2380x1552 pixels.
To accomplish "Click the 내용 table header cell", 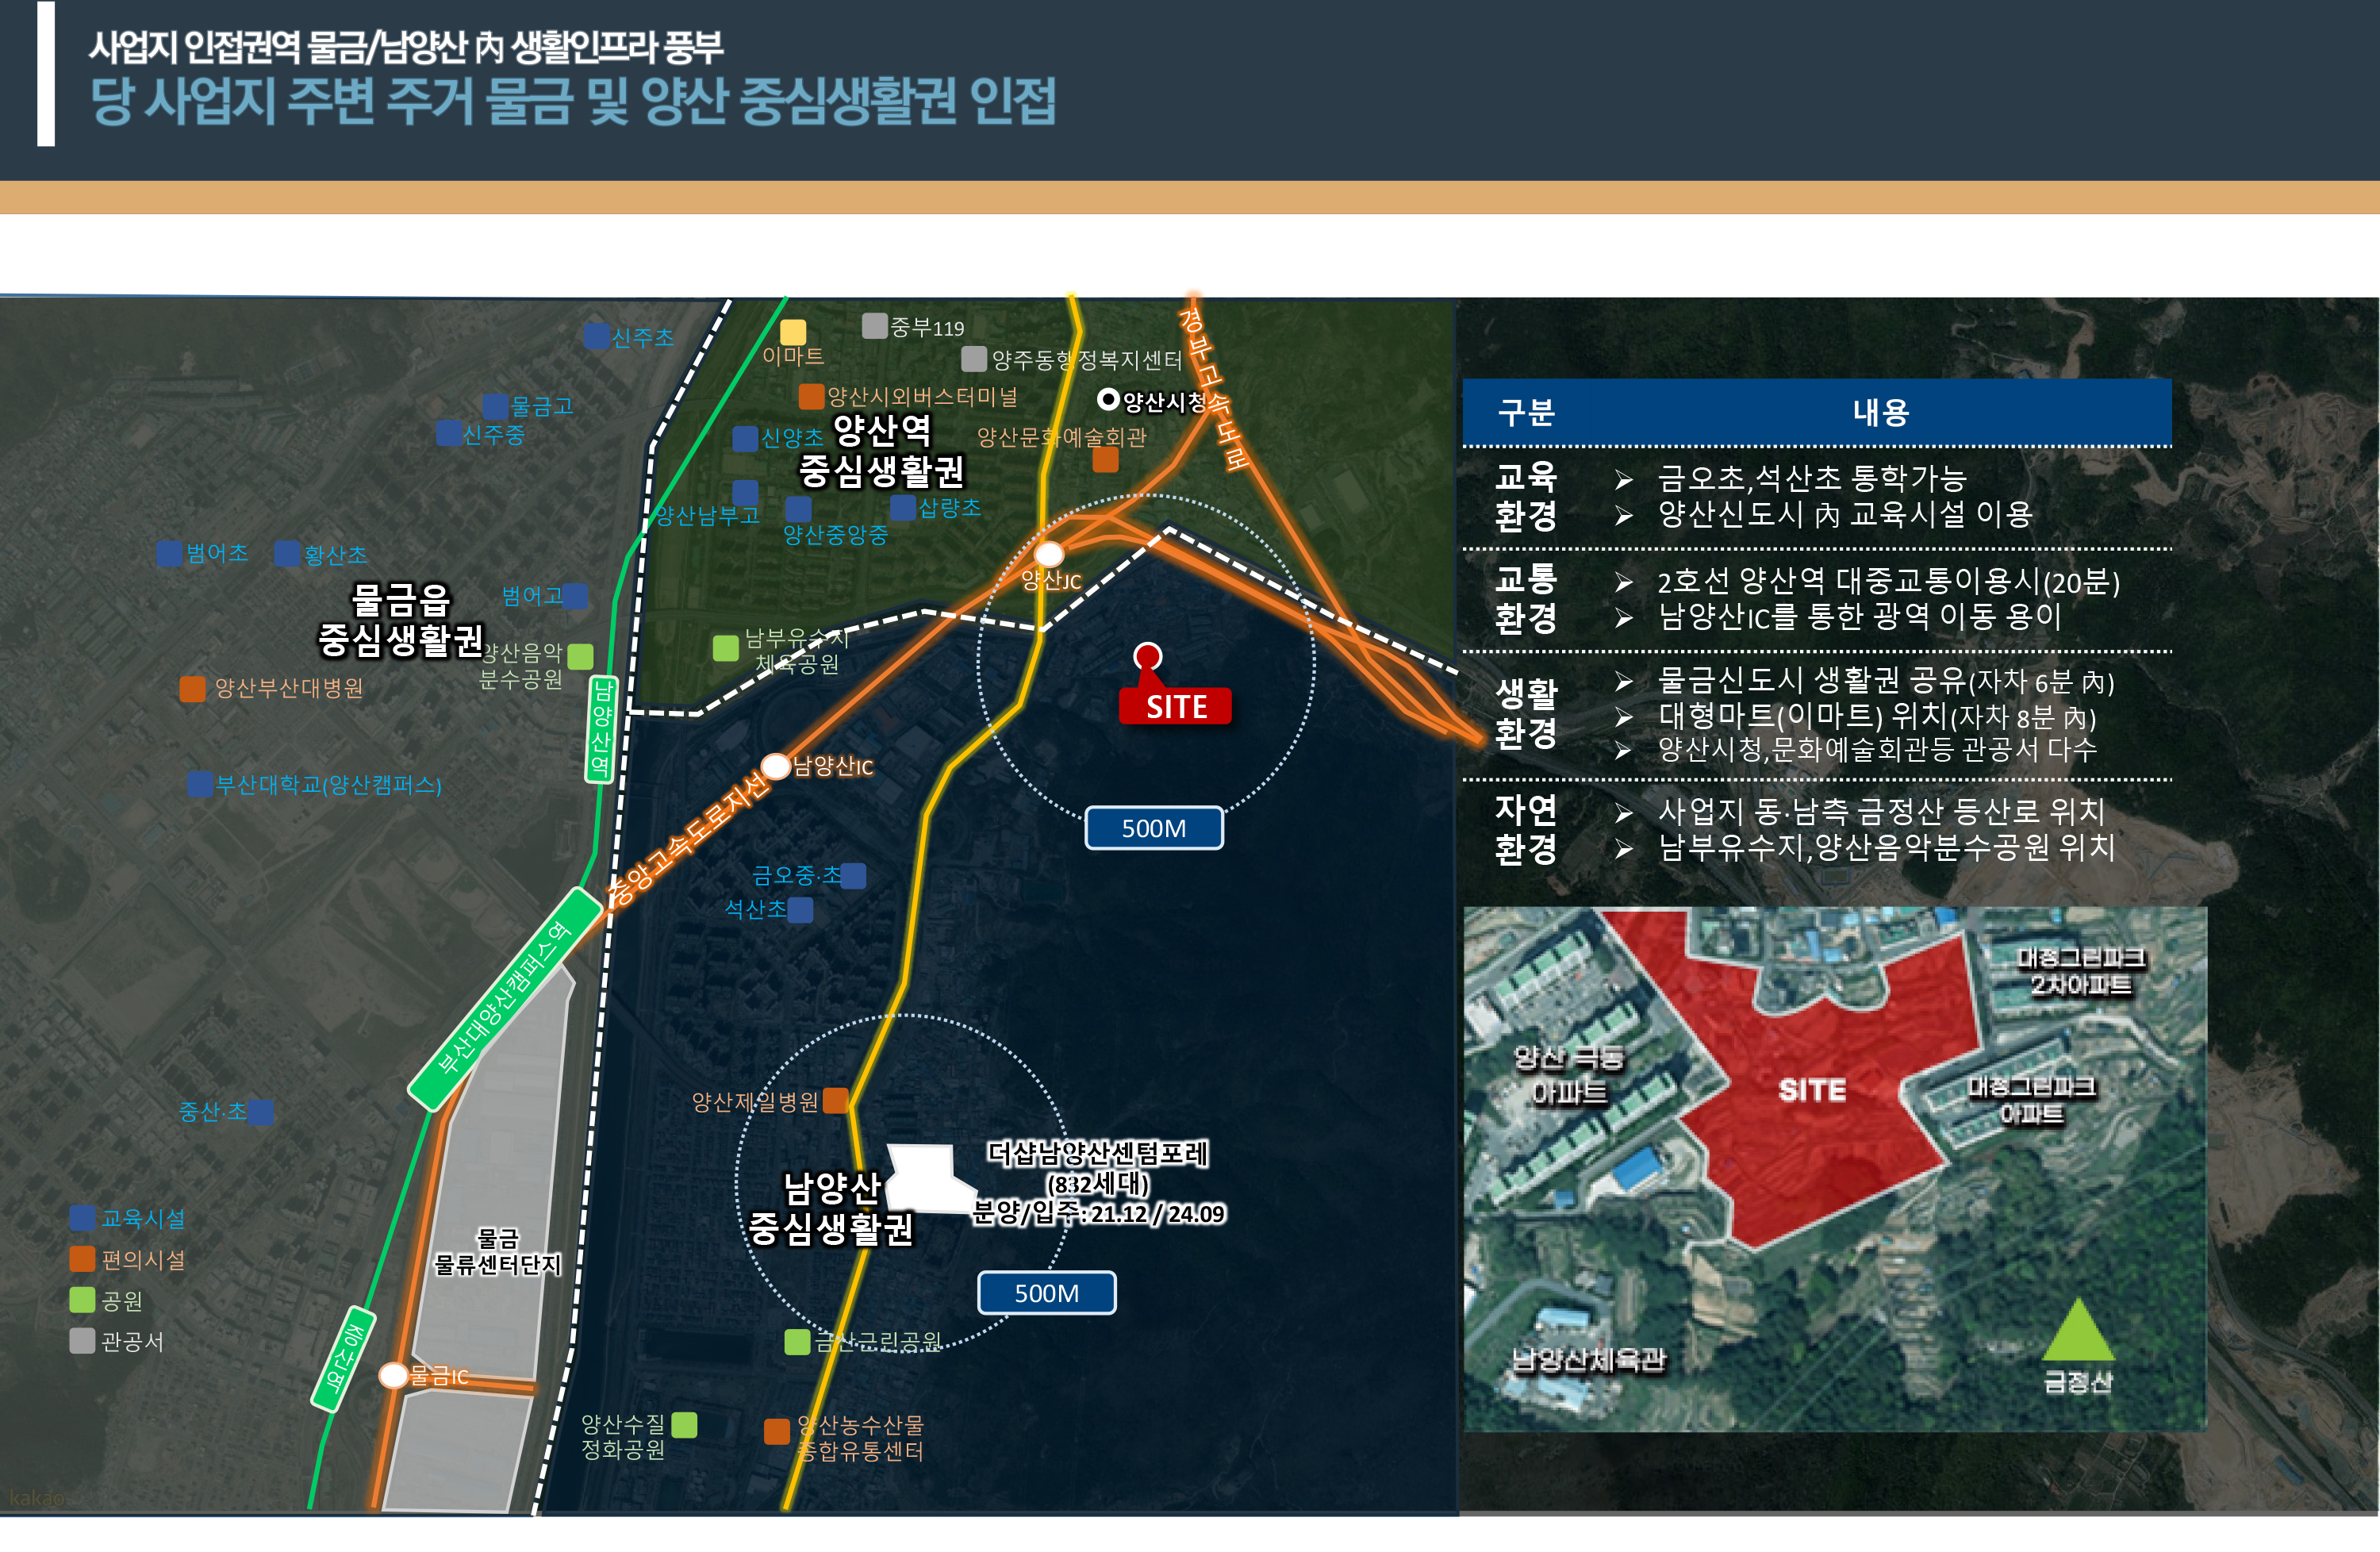I will pos(1880,412).
